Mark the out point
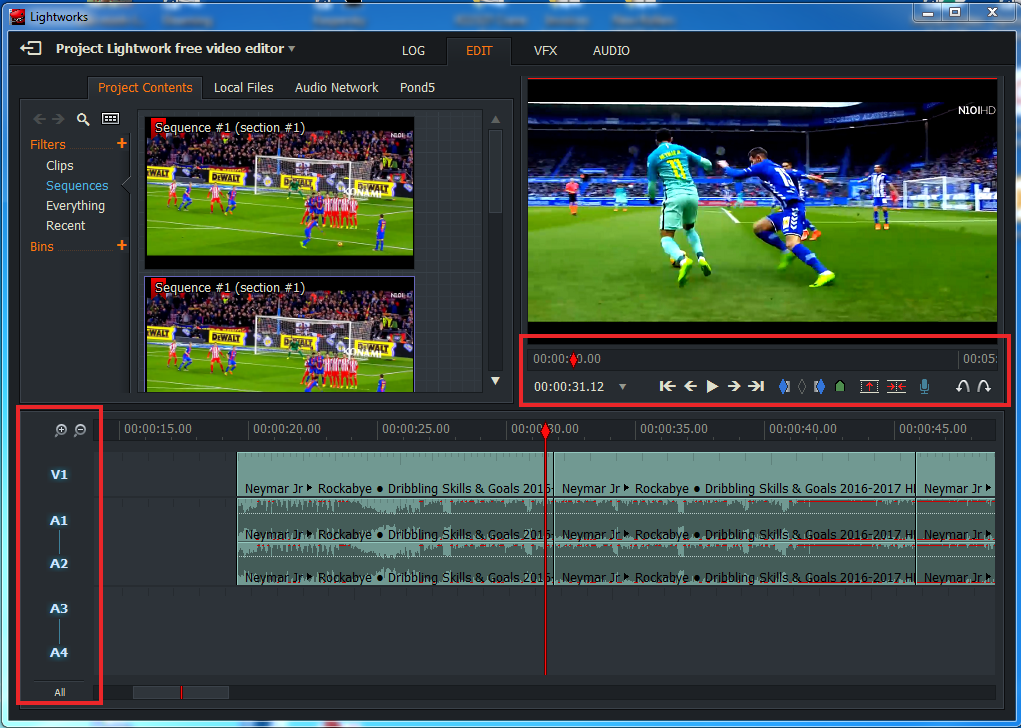The image size is (1021, 728). click(819, 387)
